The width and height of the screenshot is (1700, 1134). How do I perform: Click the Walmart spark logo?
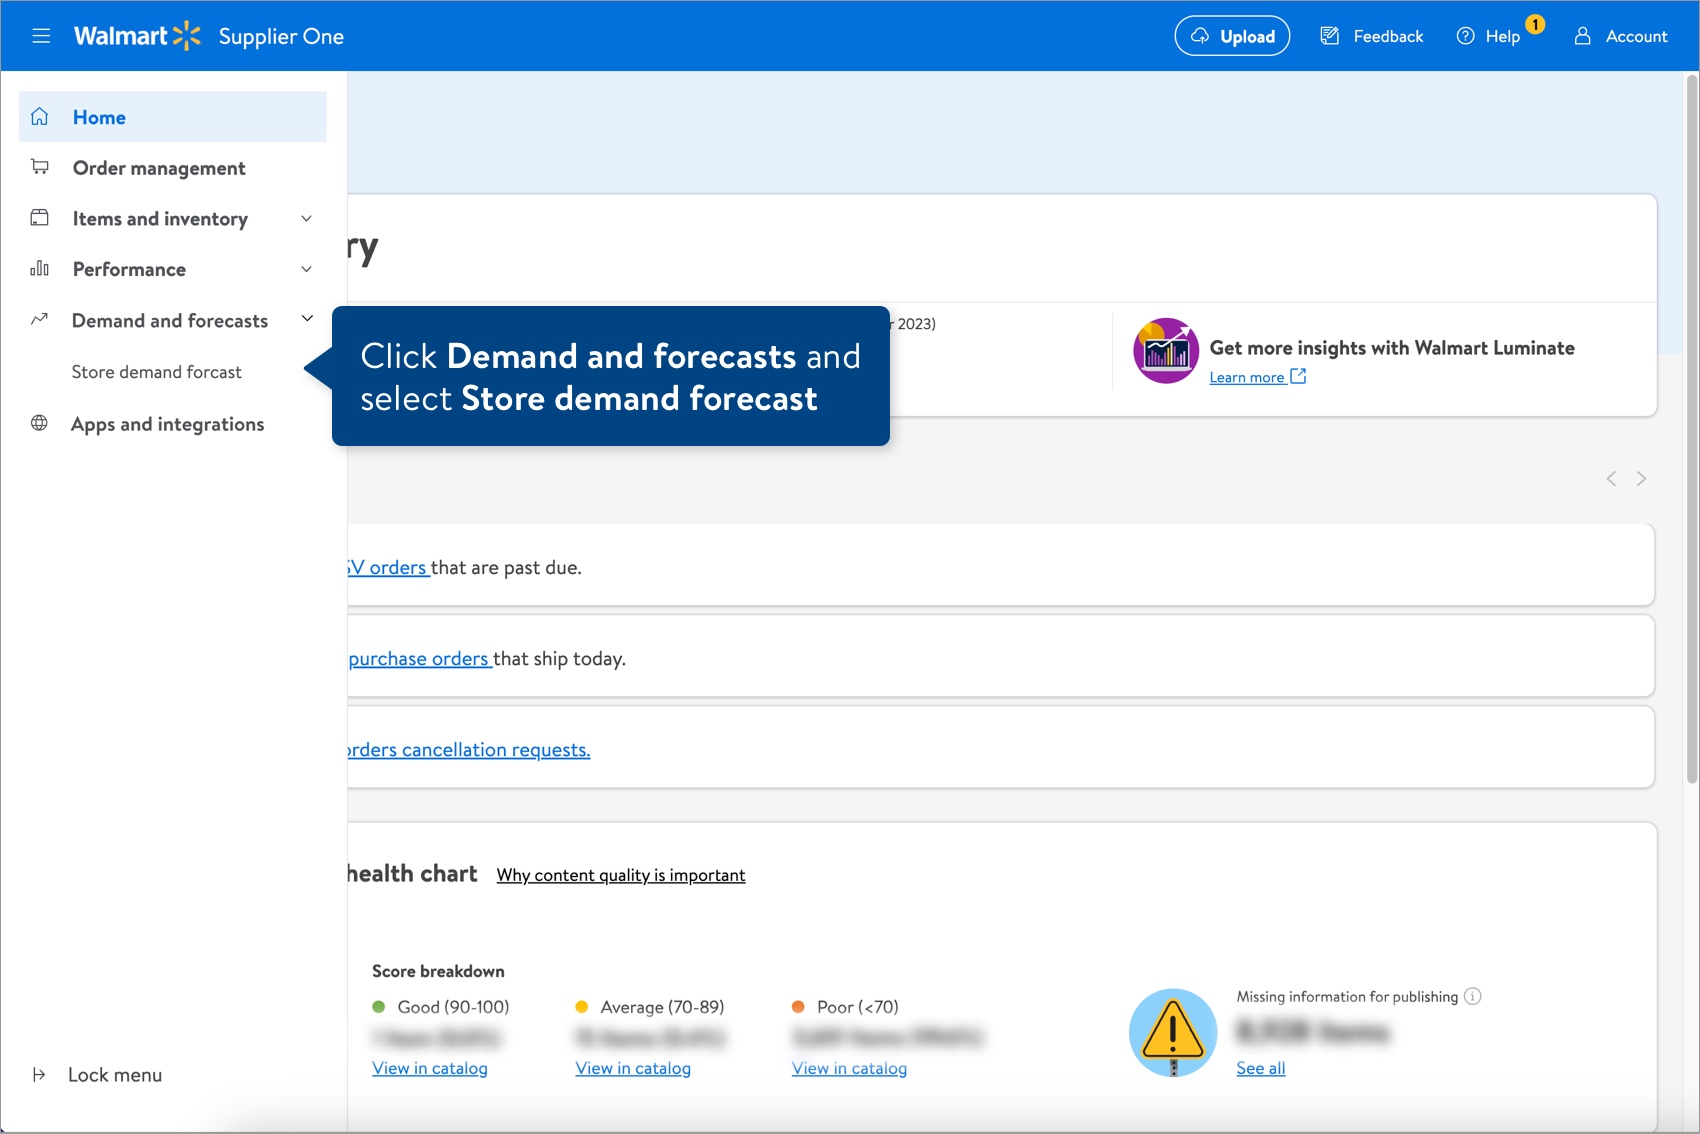pos(186,34)
